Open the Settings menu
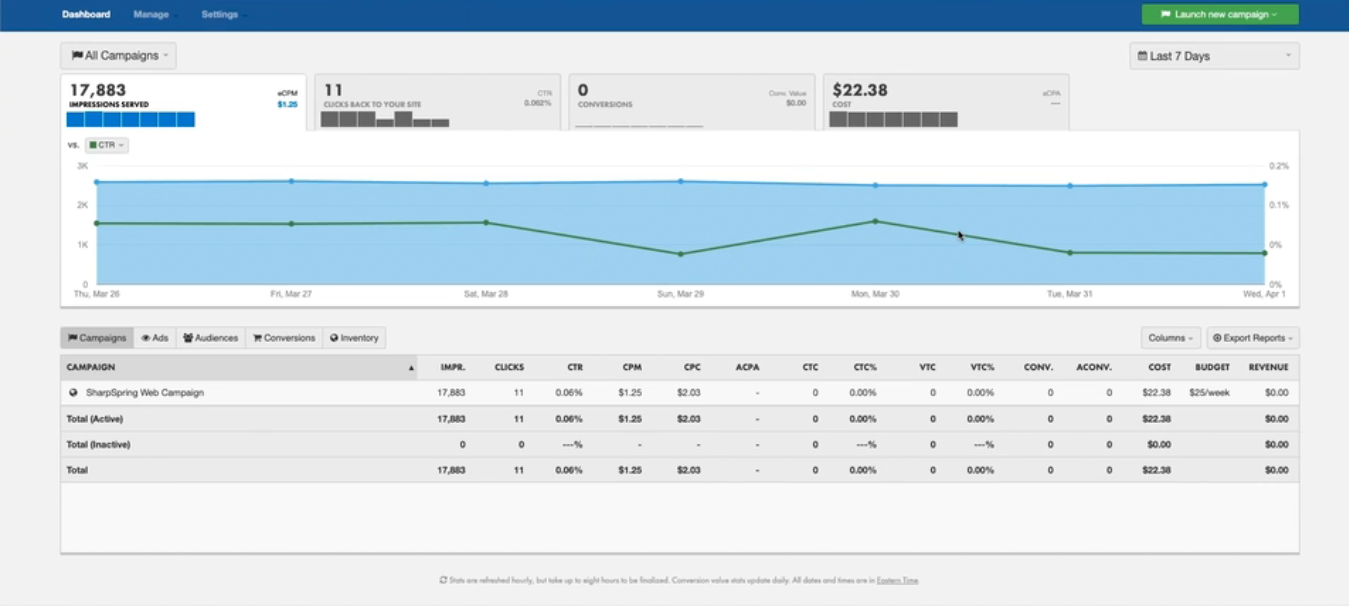This screenshot has width=1349, height=606. [221, 15]
